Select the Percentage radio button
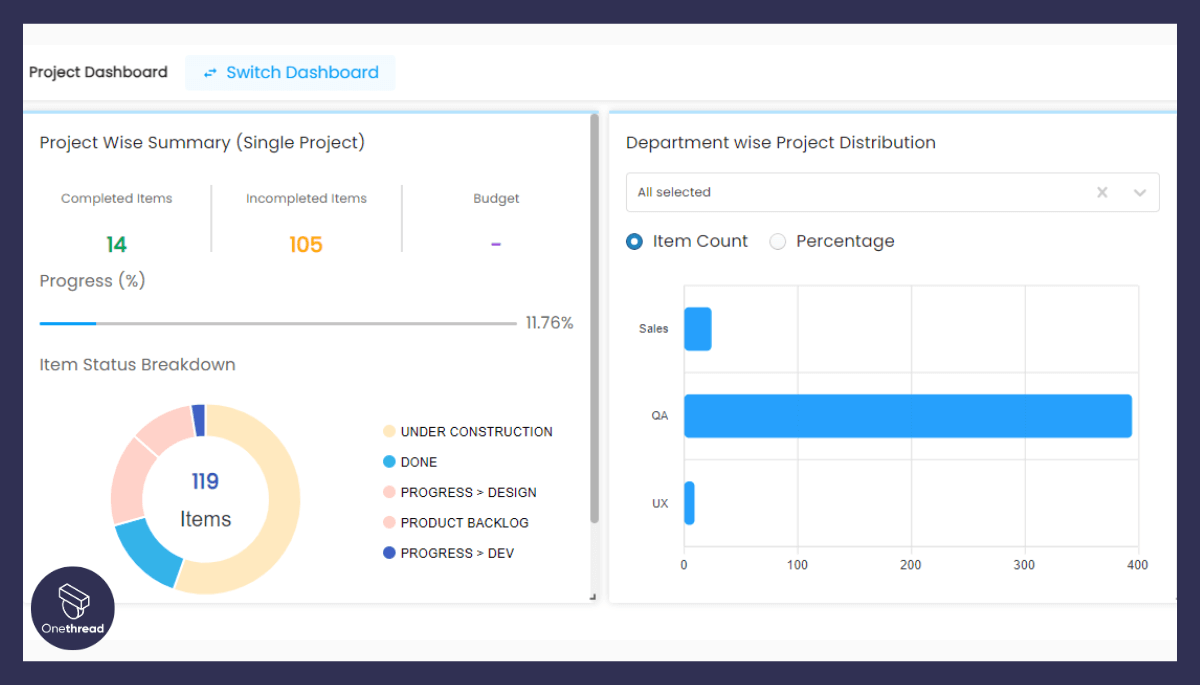 [777, 241]
